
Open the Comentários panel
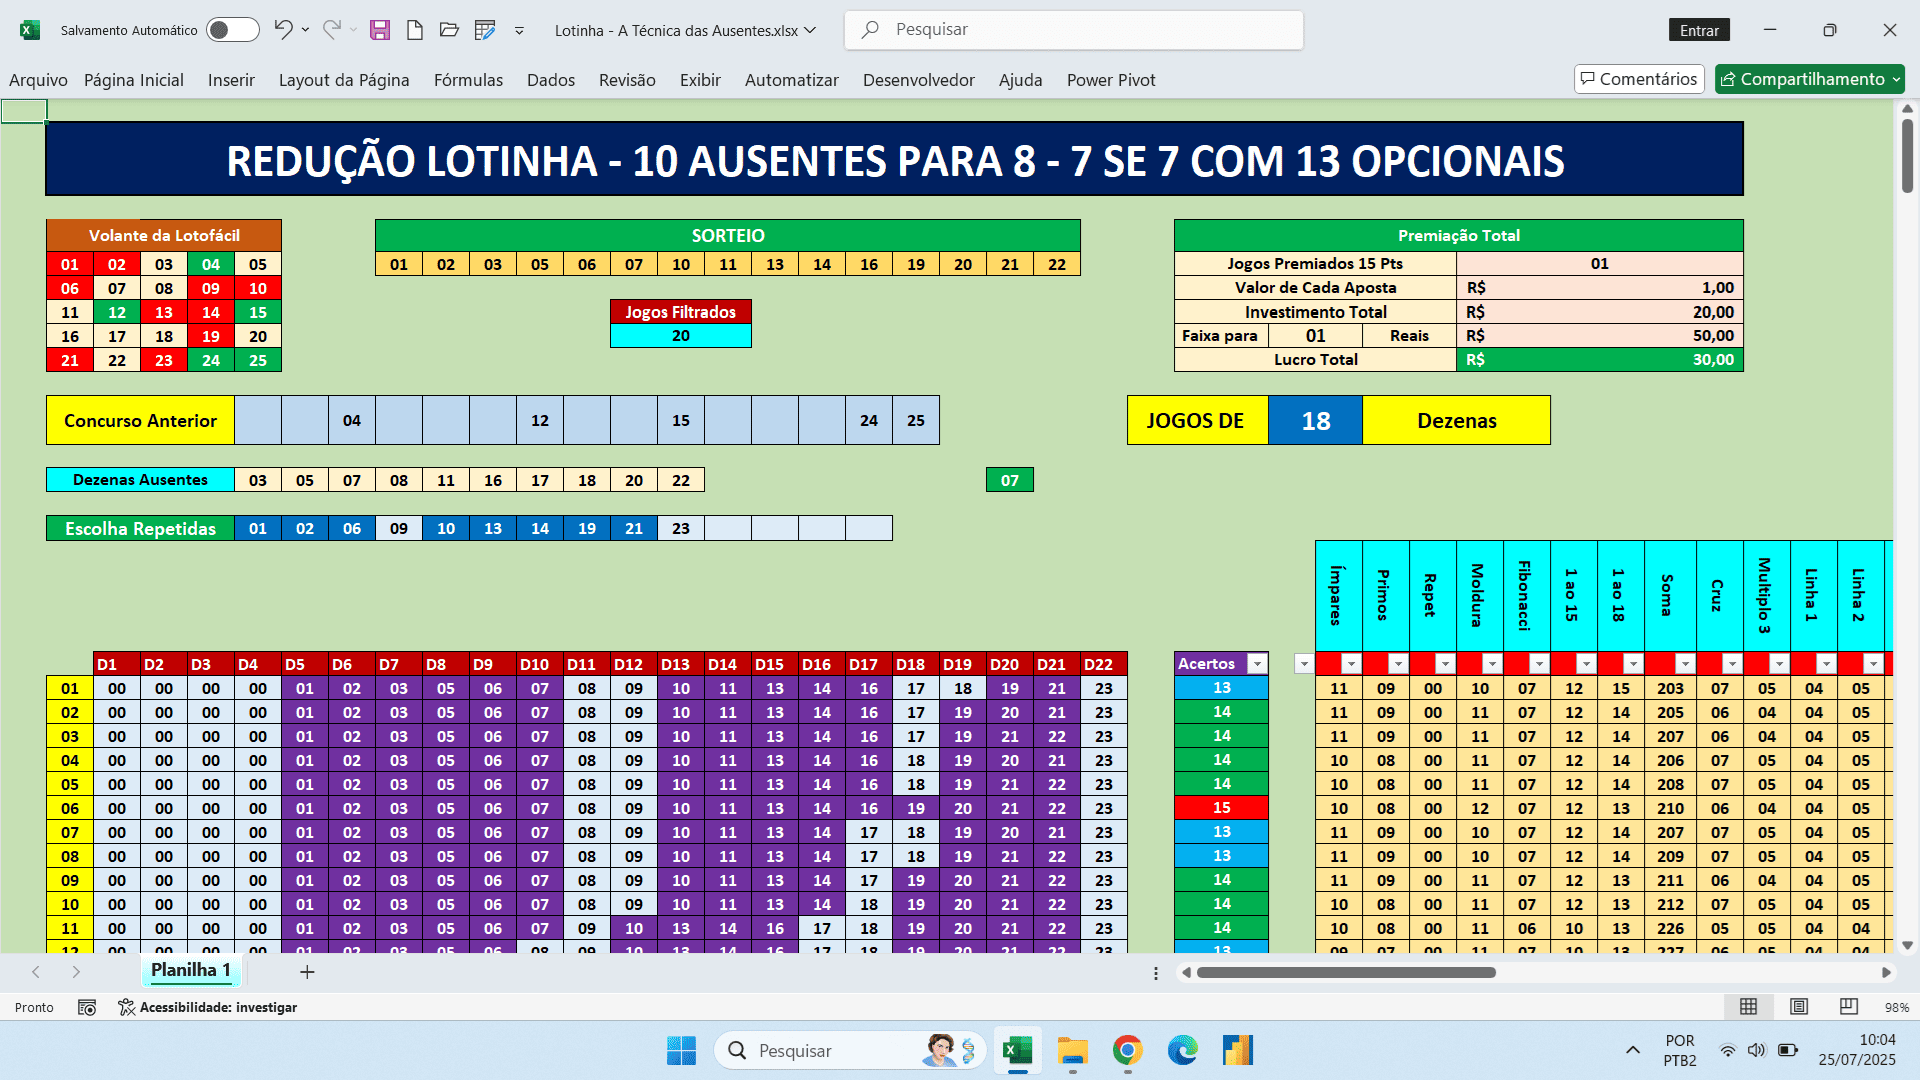[x=1639, y=78]
